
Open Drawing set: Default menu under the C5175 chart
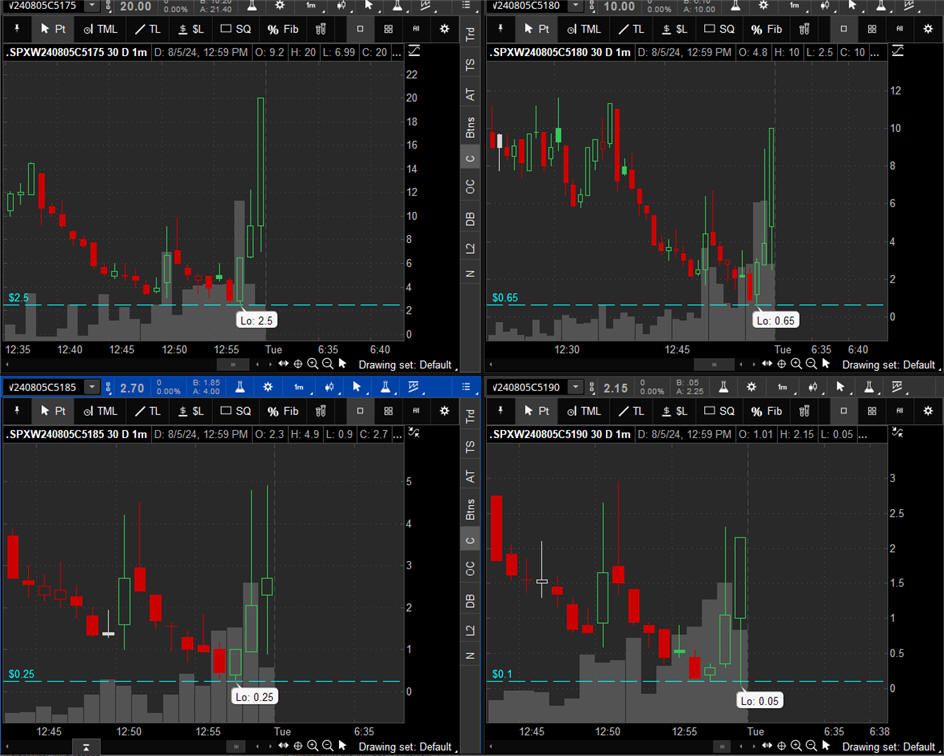[407, 365]
